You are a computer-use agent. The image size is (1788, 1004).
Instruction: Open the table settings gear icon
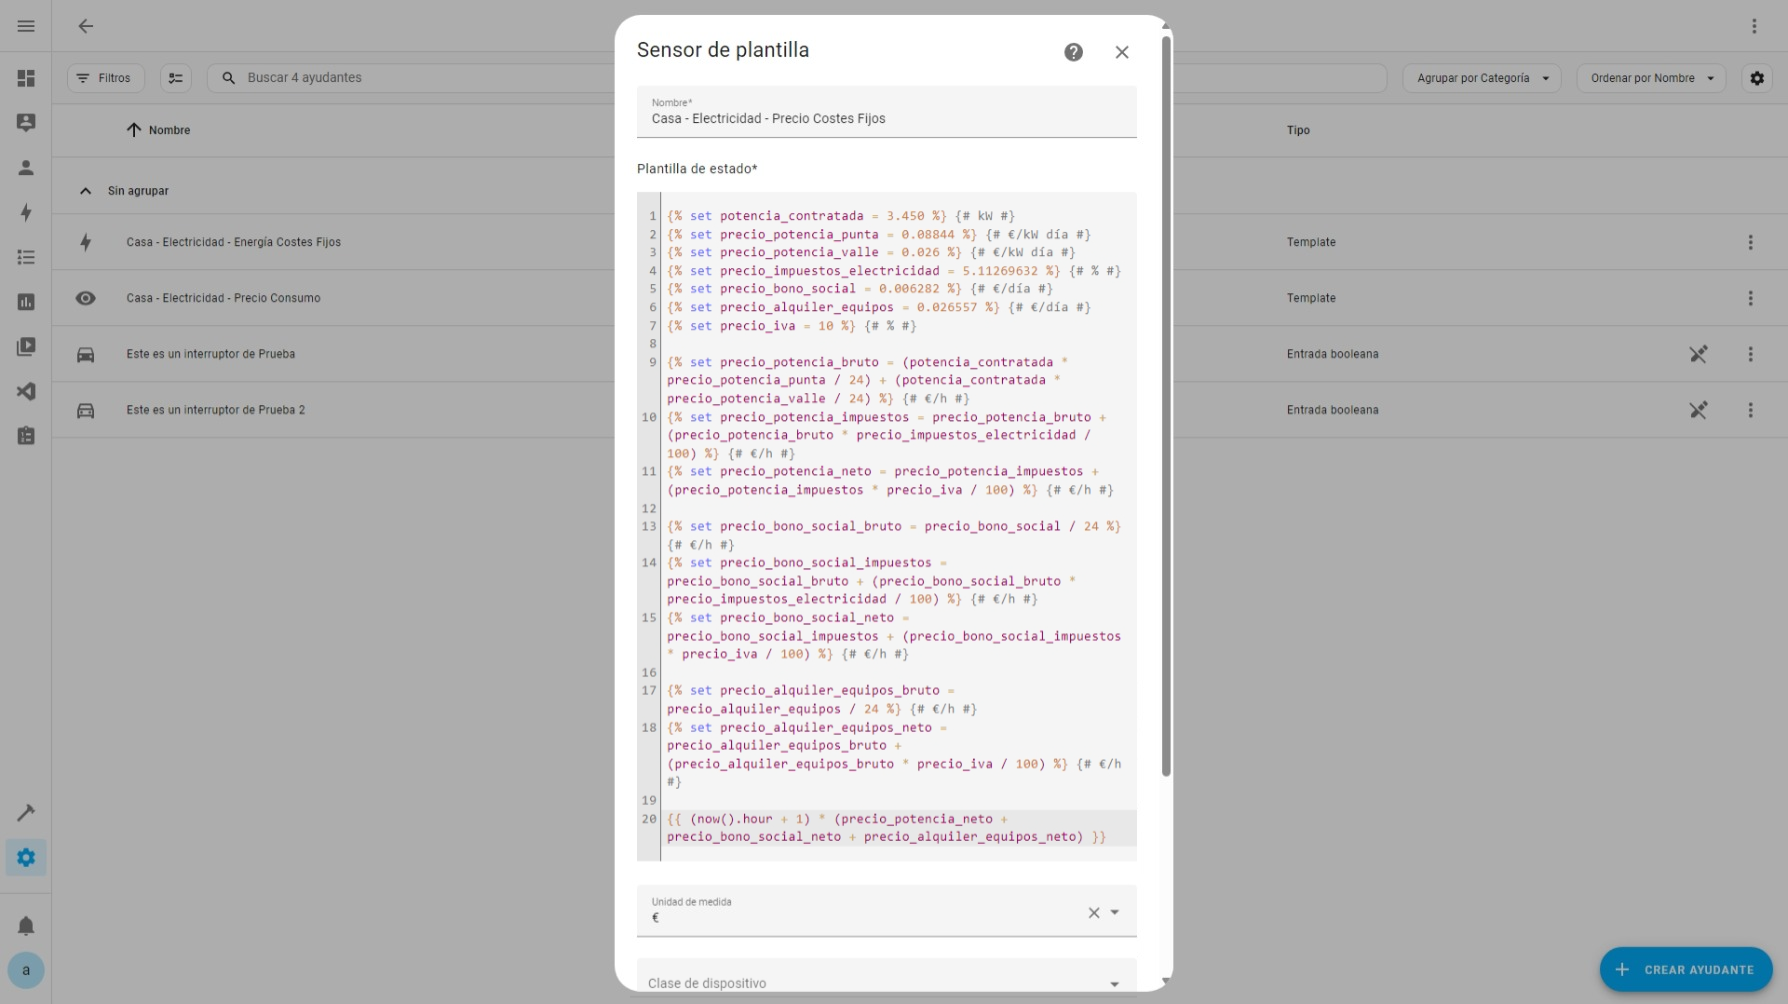[1756, 78]
